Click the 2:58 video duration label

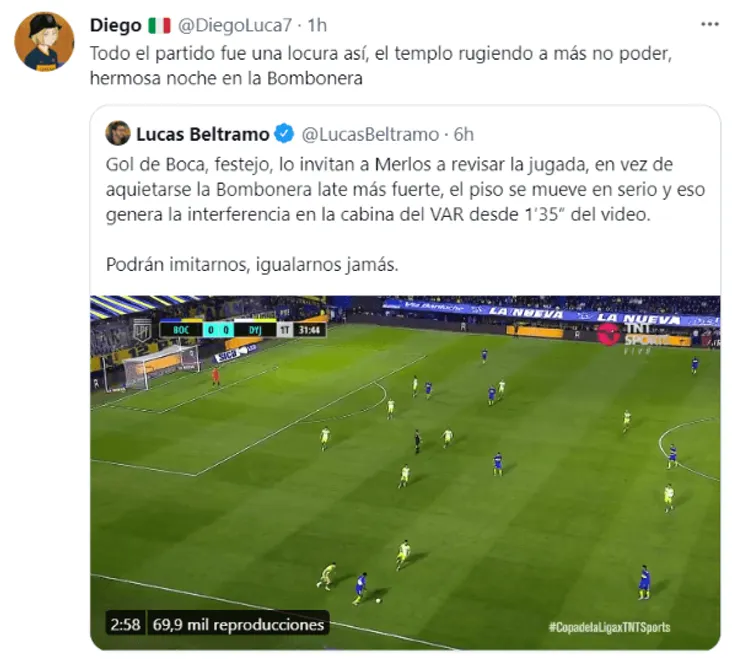point(125,624)
